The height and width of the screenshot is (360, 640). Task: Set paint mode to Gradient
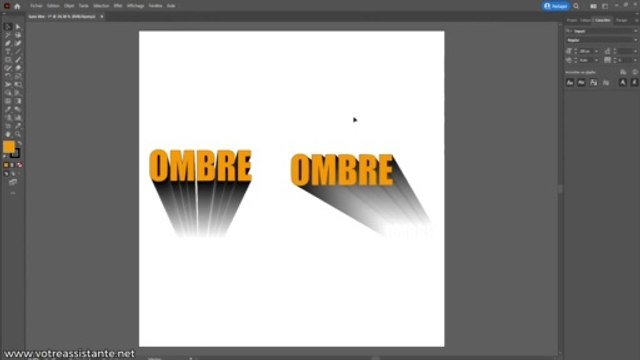point(12,165)
